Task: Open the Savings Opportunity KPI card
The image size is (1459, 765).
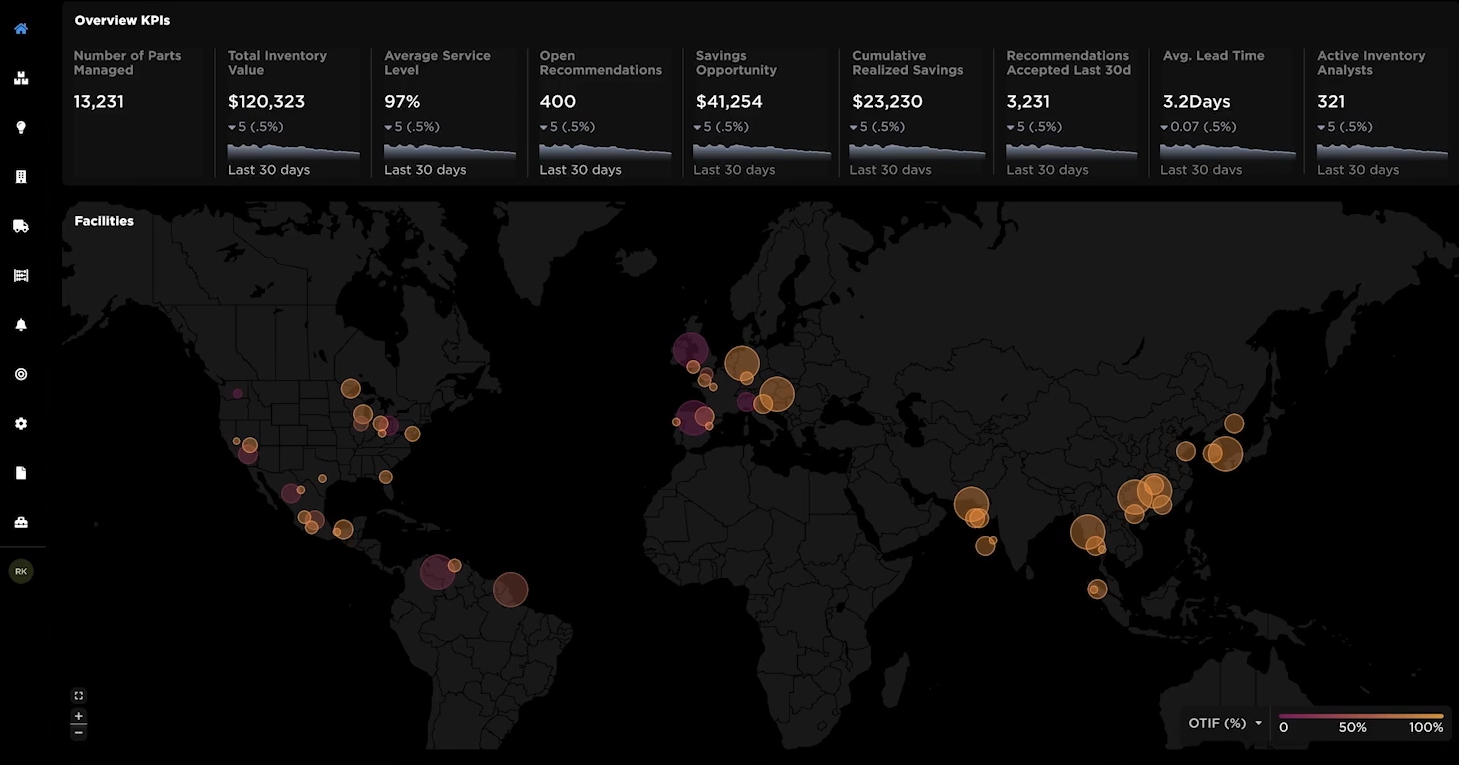Action: 761,112
